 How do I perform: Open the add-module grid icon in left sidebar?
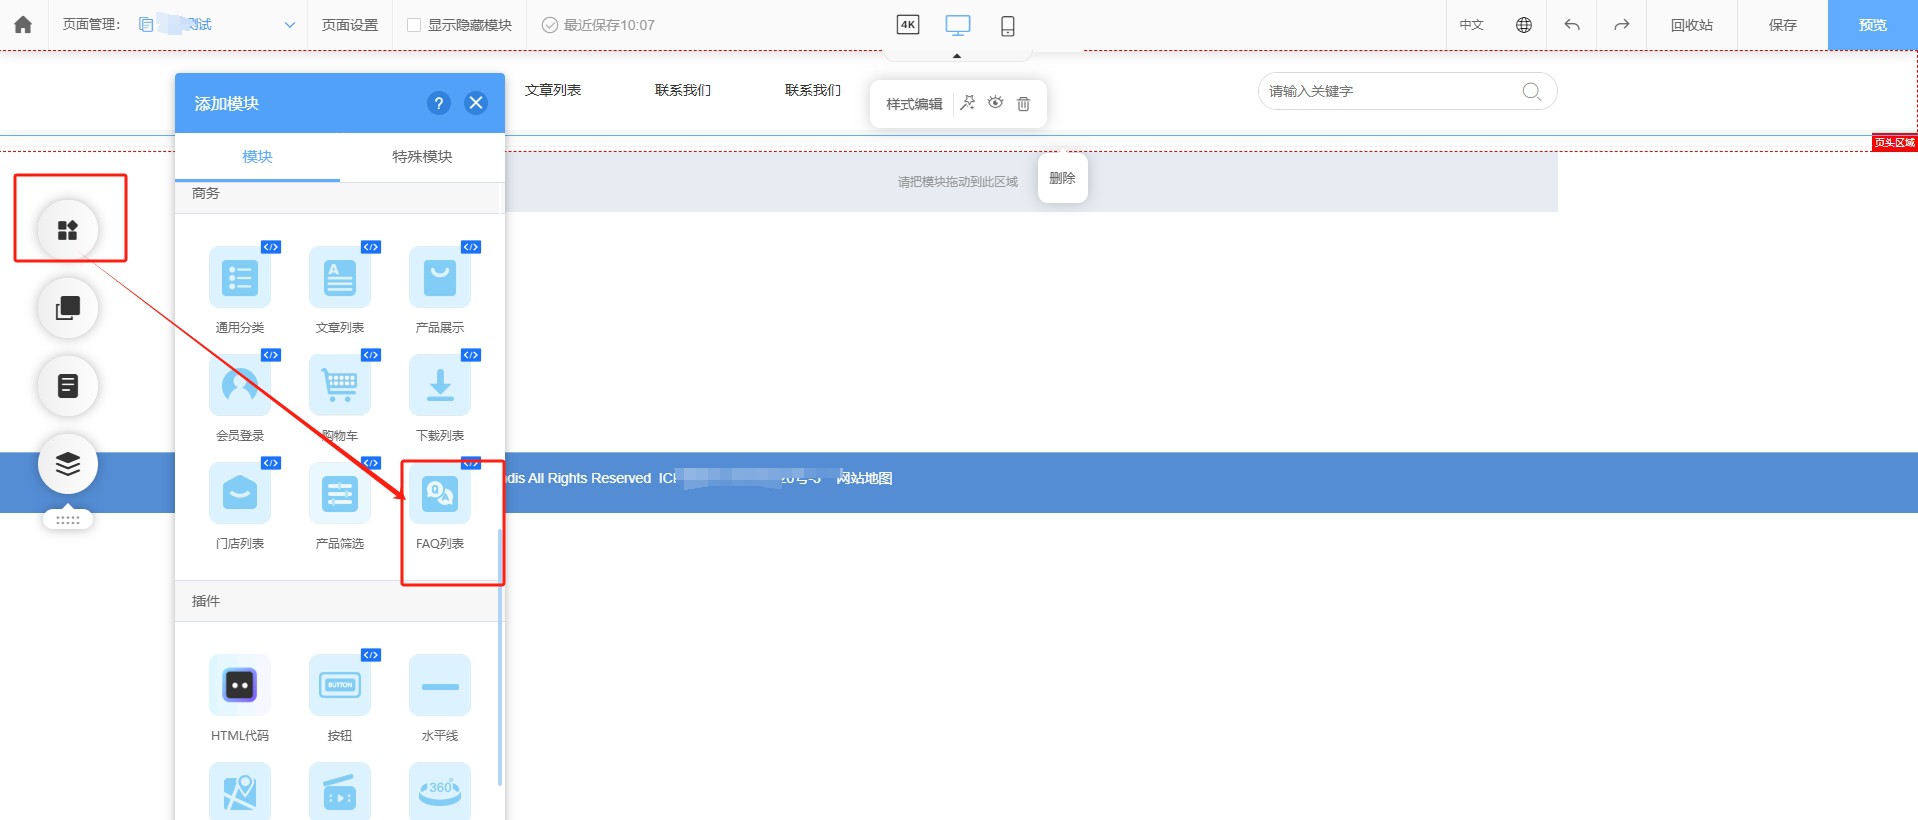point(68,230)
